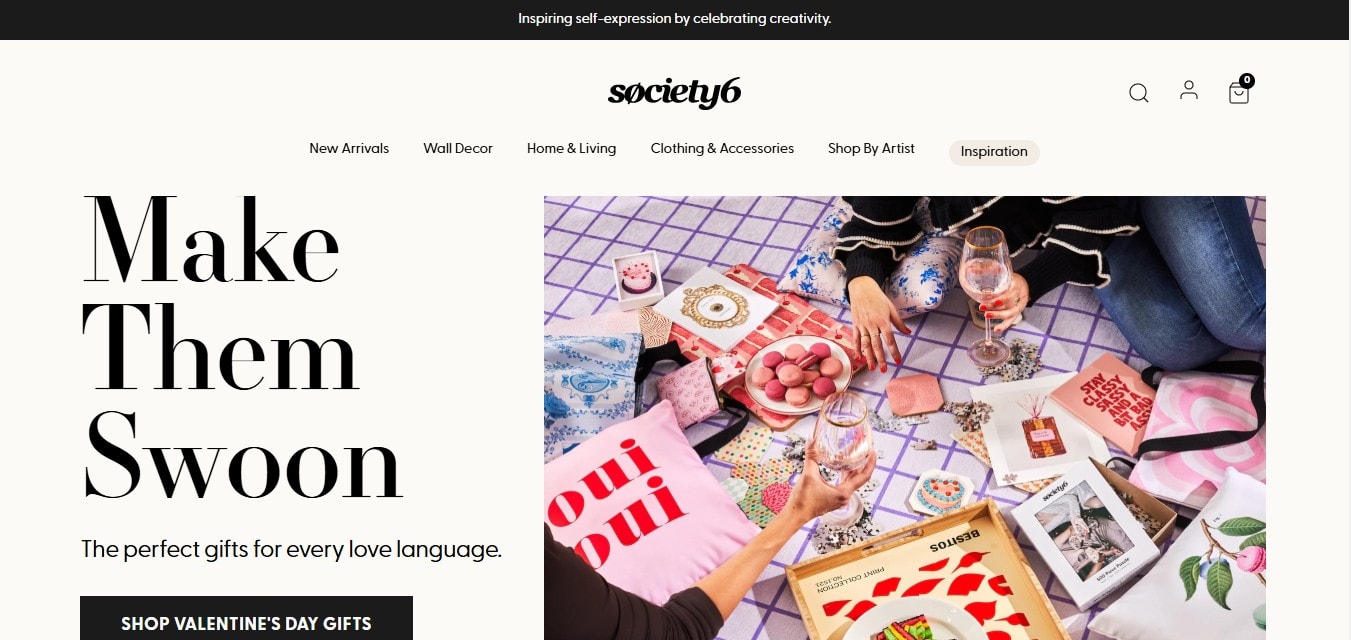Open the shopping bag cart icon

pos(1238,93)
